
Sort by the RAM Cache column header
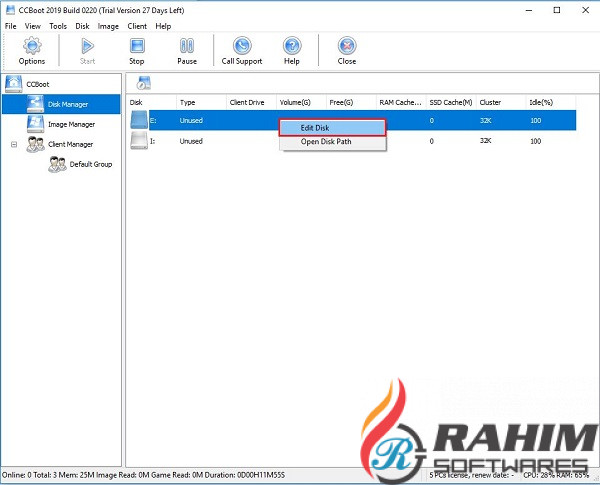[x=401, y=102]
